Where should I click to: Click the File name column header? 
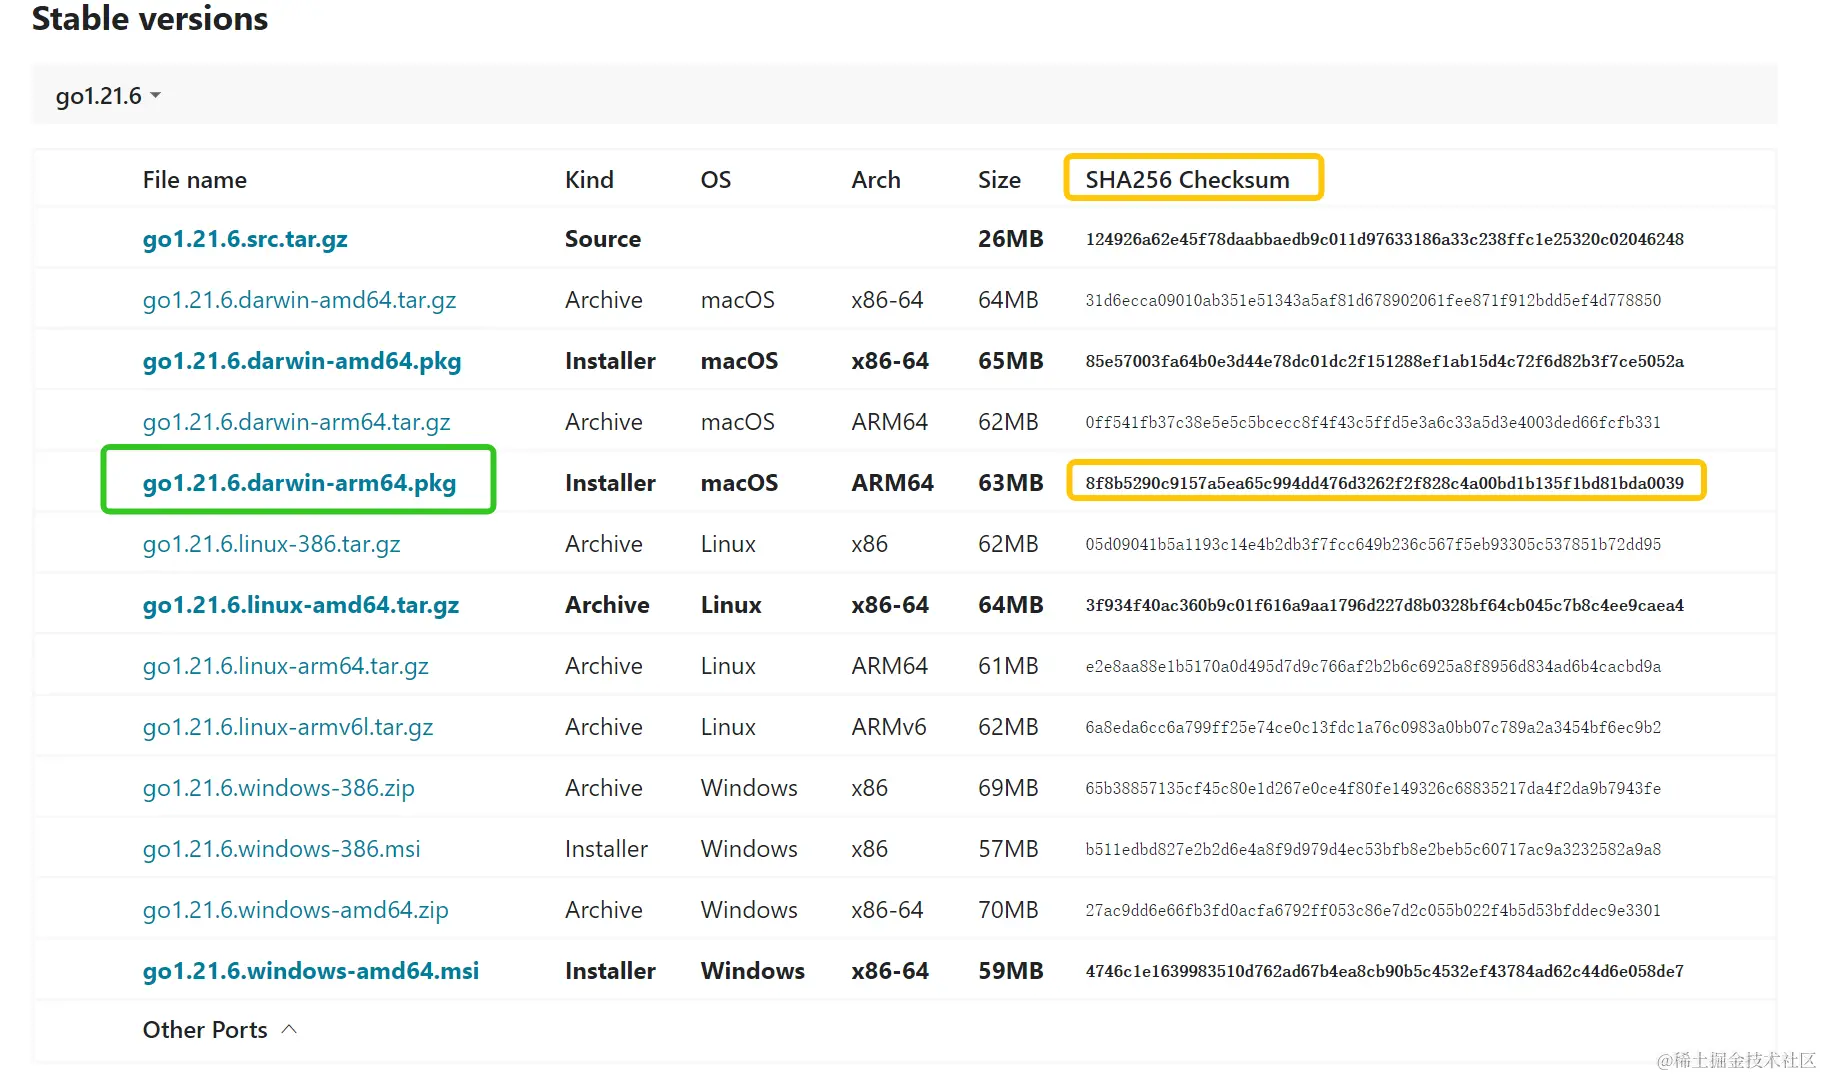pyautogui.click(x=194, y=180)
